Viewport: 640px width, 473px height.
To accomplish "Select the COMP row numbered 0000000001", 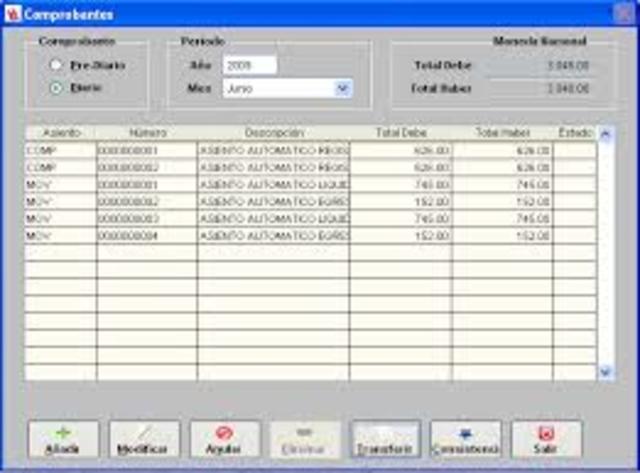I will 311,151.
